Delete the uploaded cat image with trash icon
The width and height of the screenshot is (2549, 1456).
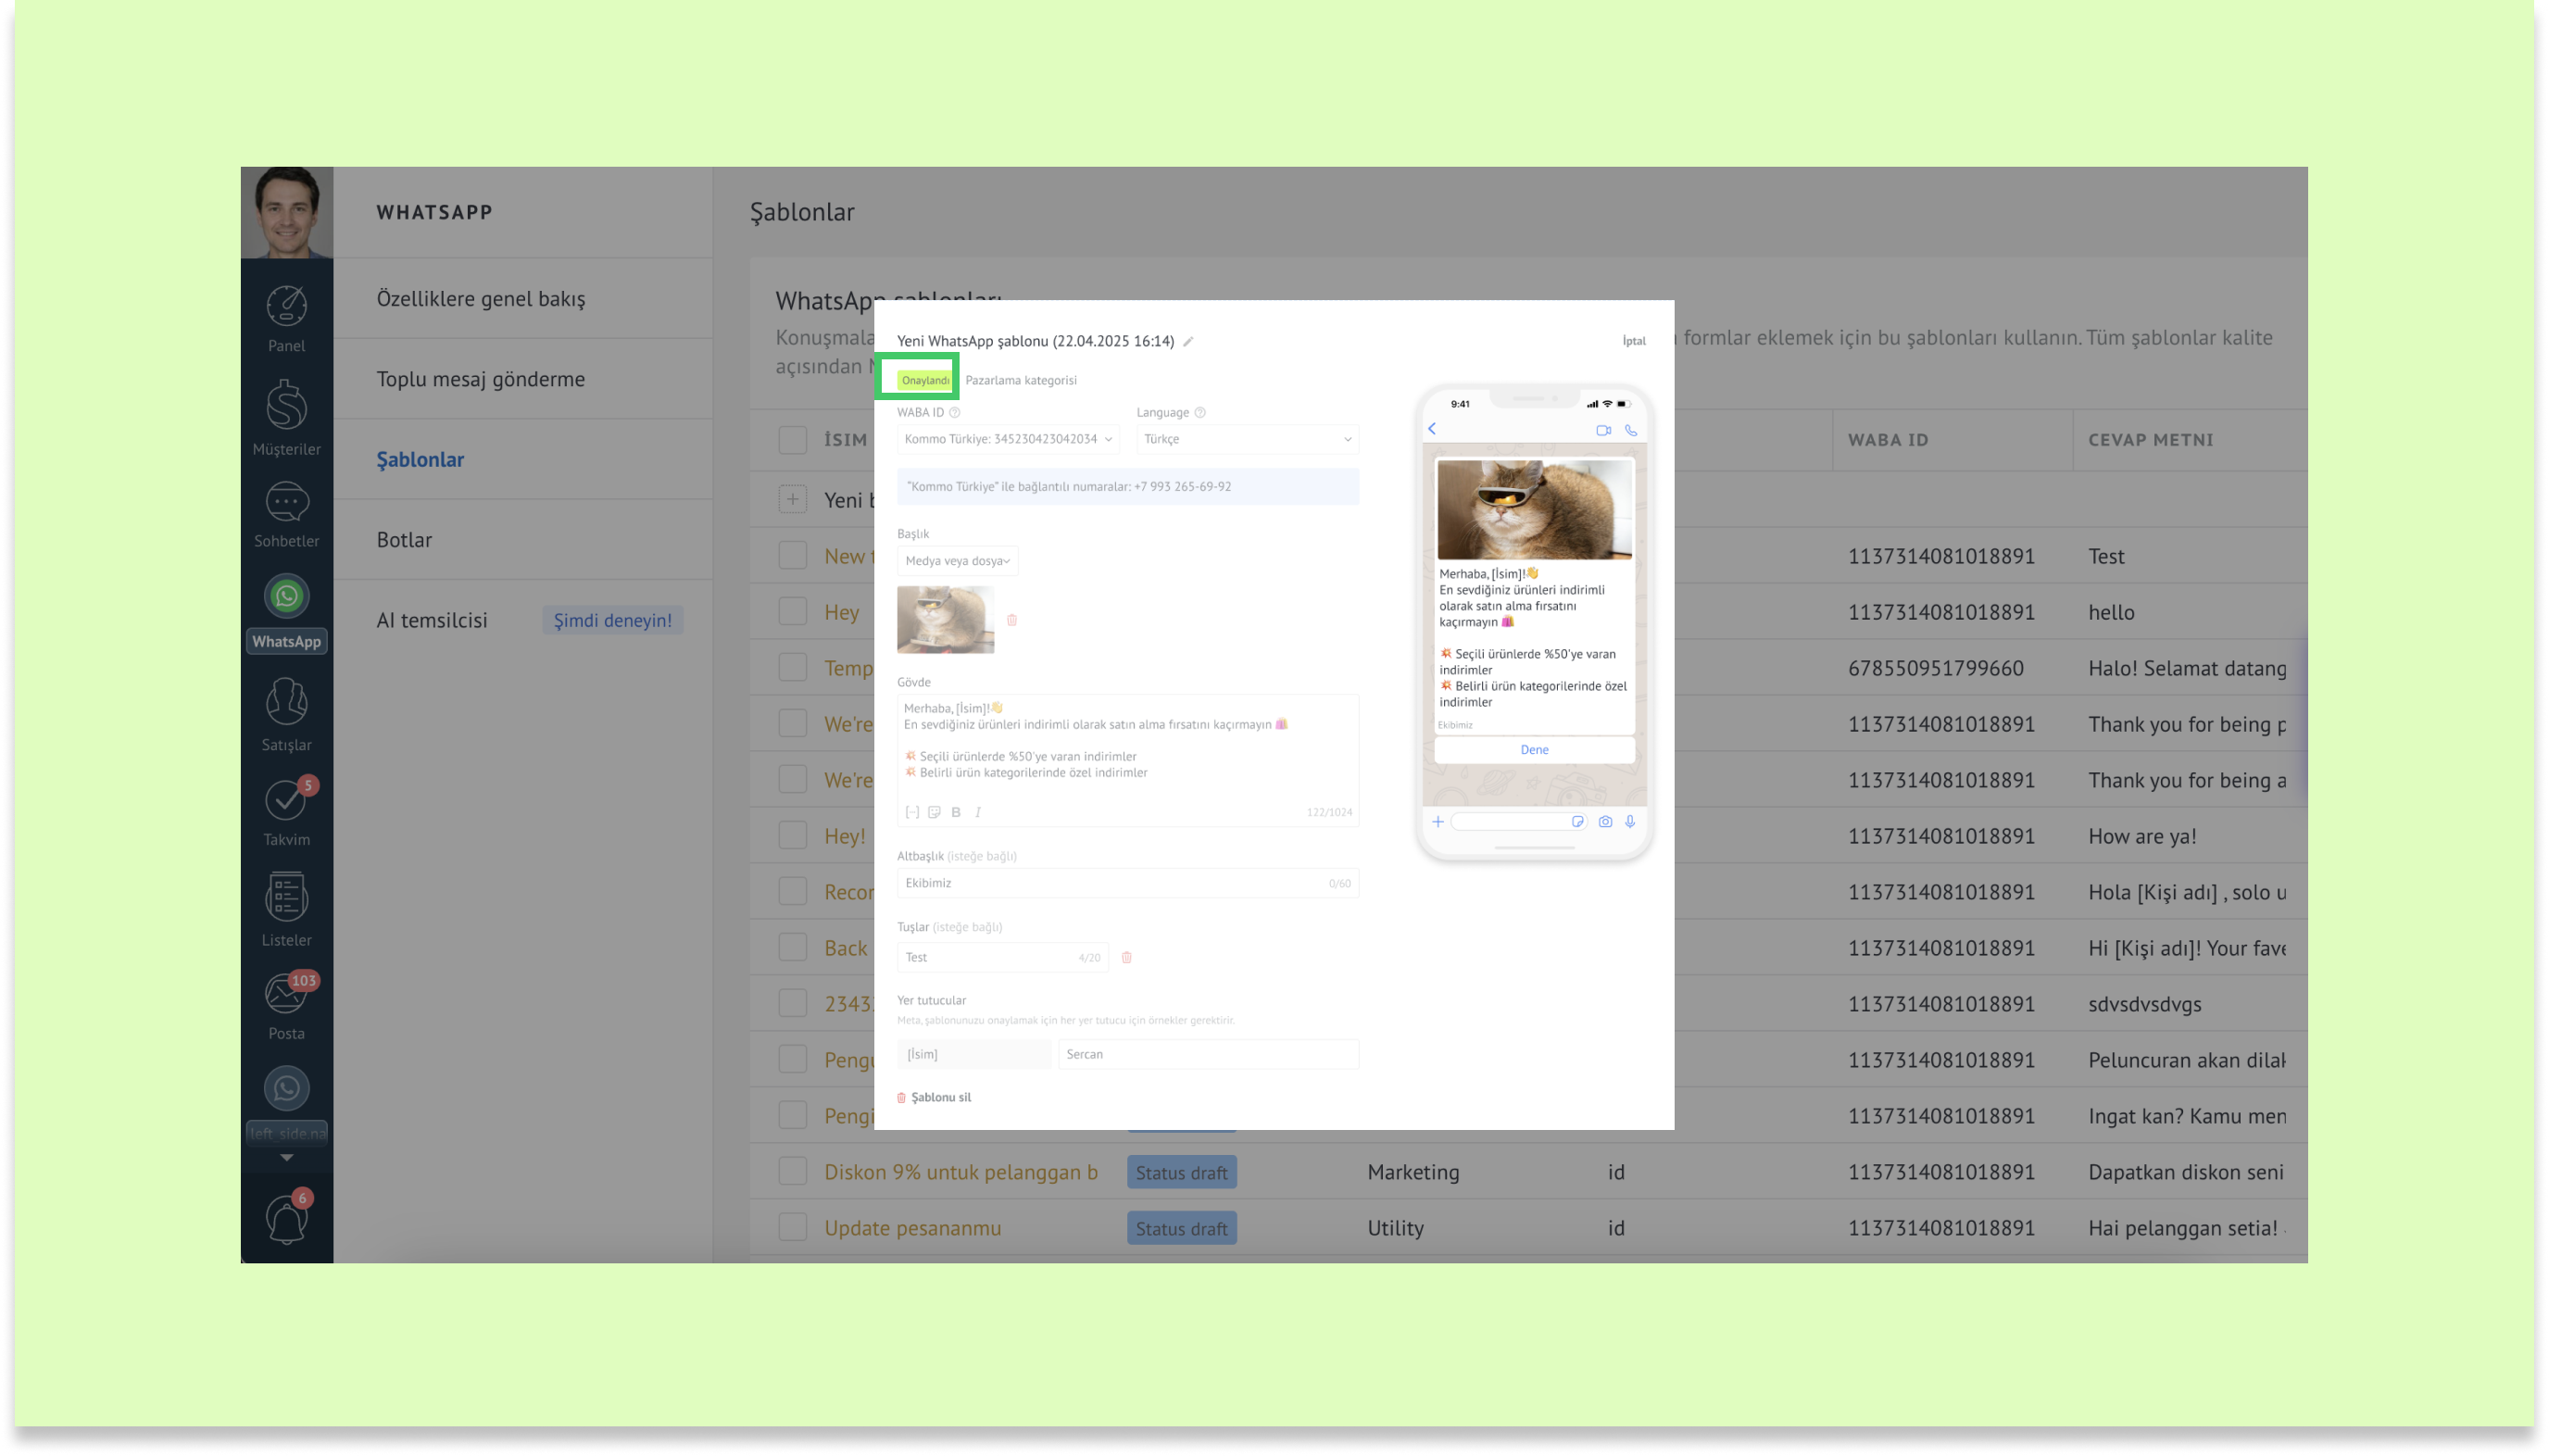(x=1011, y=620)
